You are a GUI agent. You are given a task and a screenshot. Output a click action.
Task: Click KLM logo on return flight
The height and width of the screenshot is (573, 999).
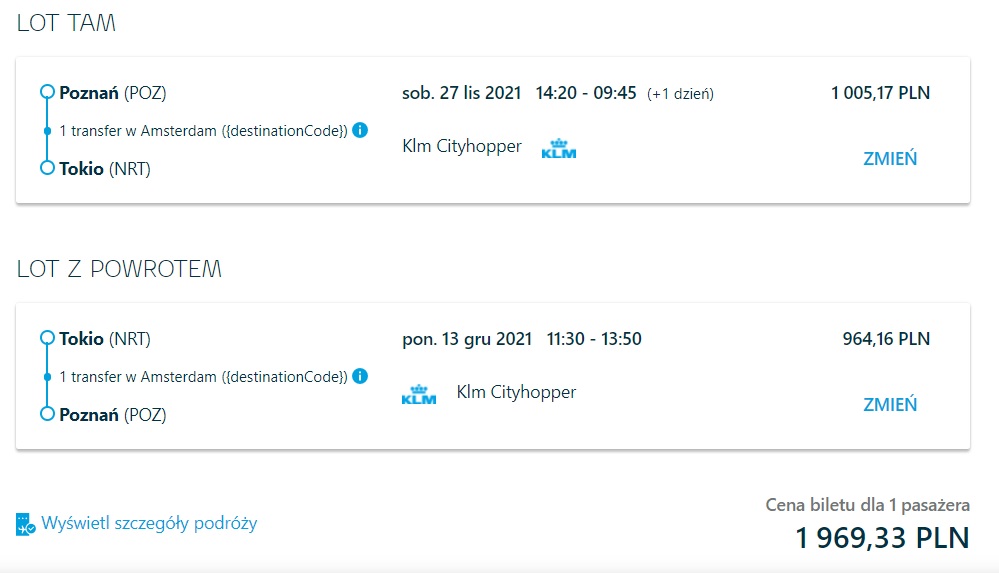click(419, 395)
